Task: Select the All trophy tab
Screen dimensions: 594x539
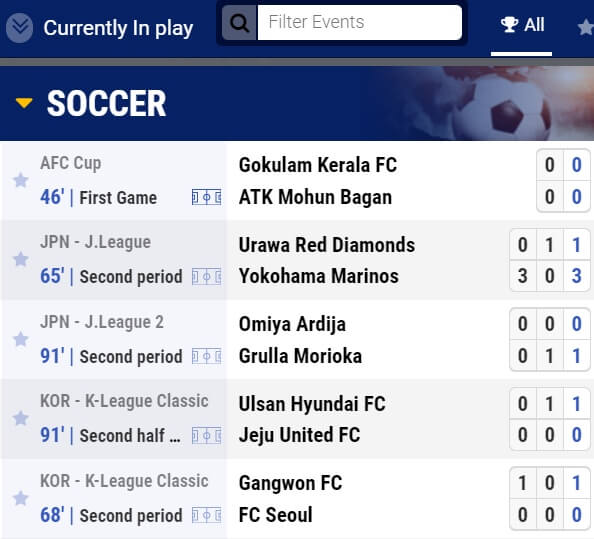Action: click(x=522, y=25)
